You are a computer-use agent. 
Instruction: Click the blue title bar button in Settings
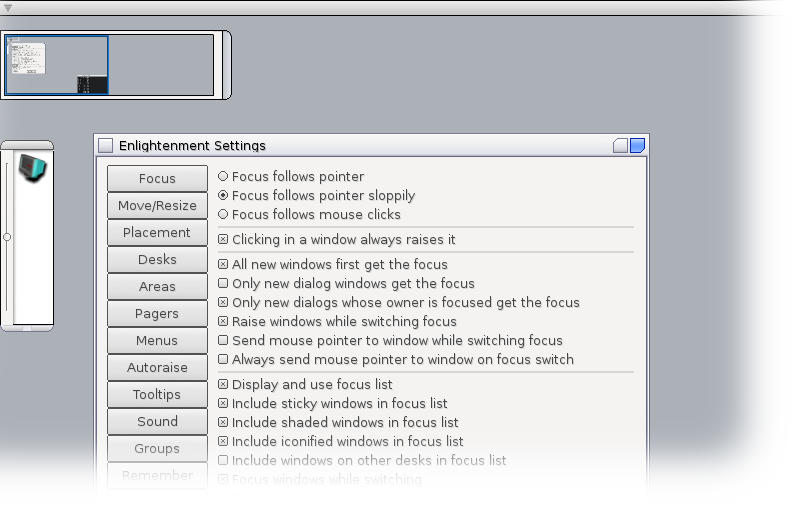click(637, 145)
